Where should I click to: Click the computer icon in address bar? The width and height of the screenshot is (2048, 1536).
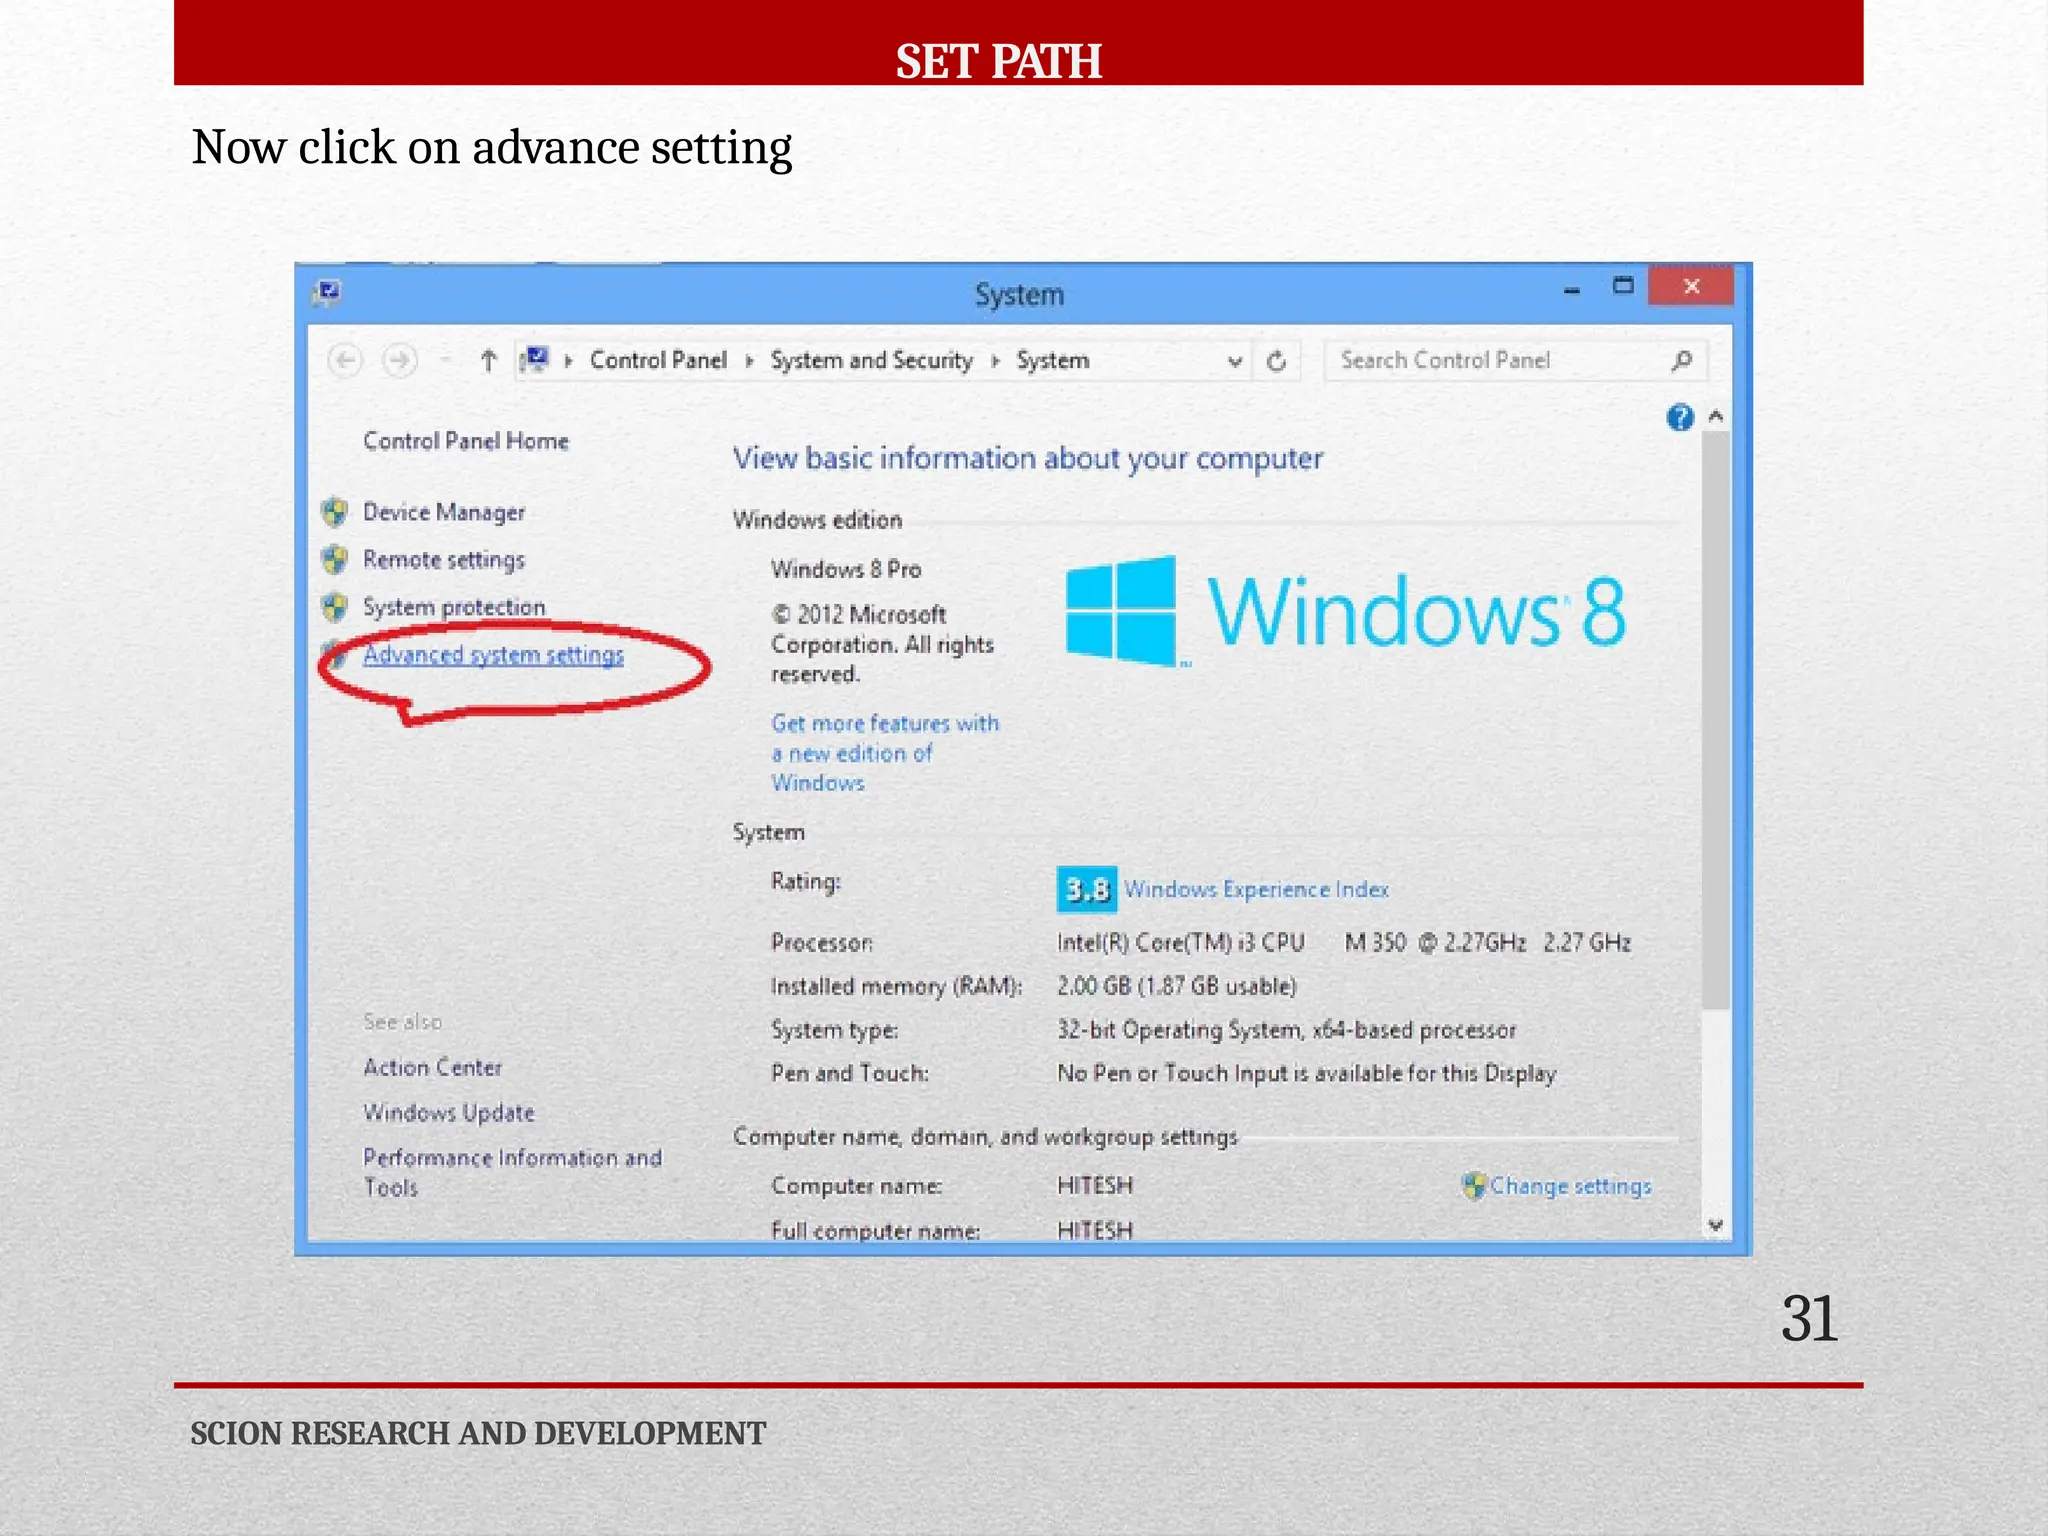point(536,359)
